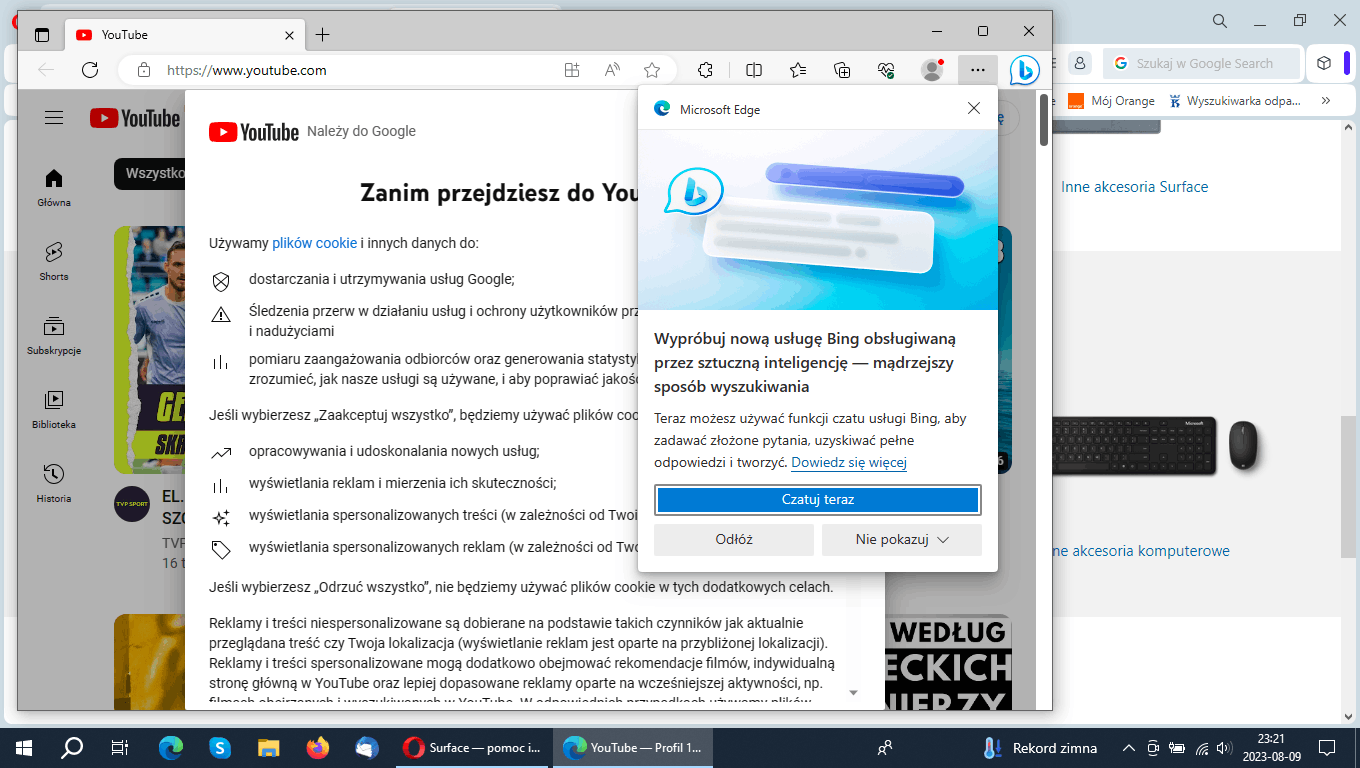Click the Opera profile avatar icon
Image resolution: width=1360 pixels, height=768 pixels.
point(1080,63)
